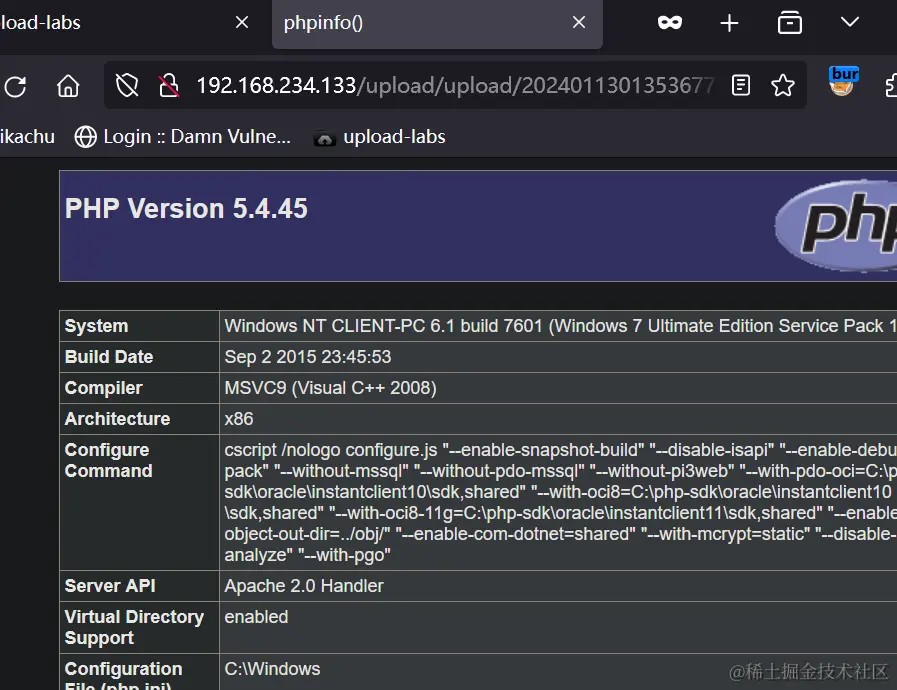
Task: Reload the current page
Action: (x=15, y=86)
